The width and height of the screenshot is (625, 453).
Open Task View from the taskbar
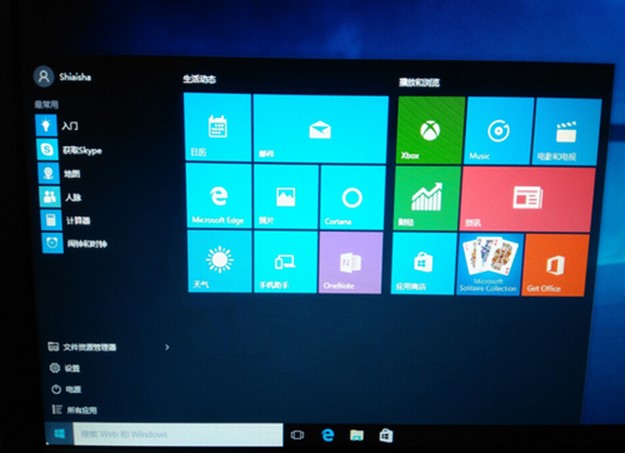(x=297, y=435)
